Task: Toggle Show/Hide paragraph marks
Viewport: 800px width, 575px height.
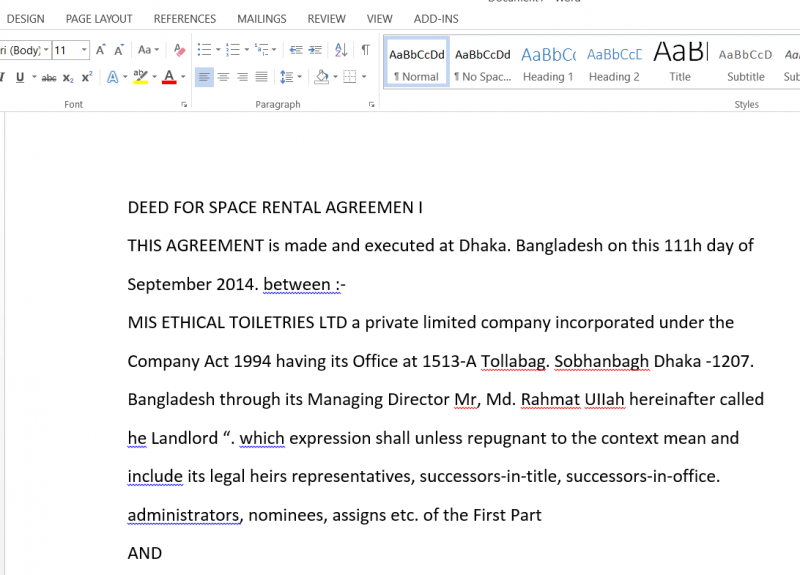Action: (x=365, y=50)
